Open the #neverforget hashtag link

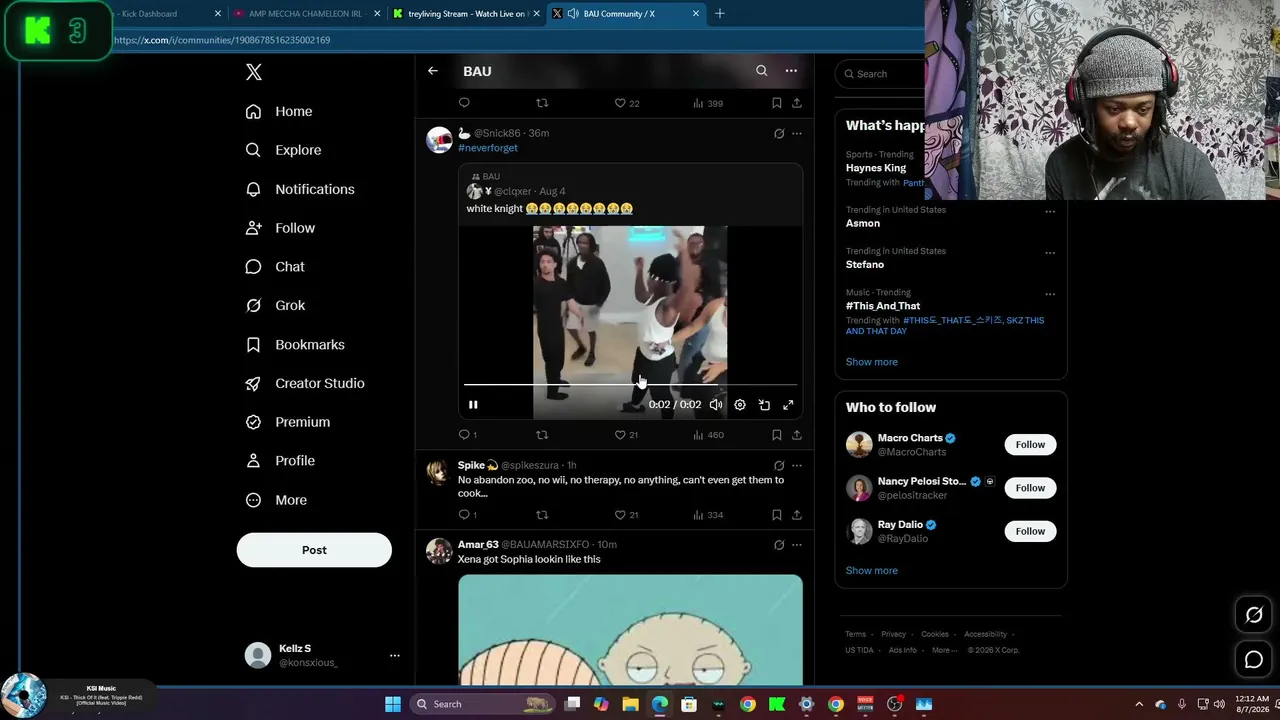coord(488,148)
